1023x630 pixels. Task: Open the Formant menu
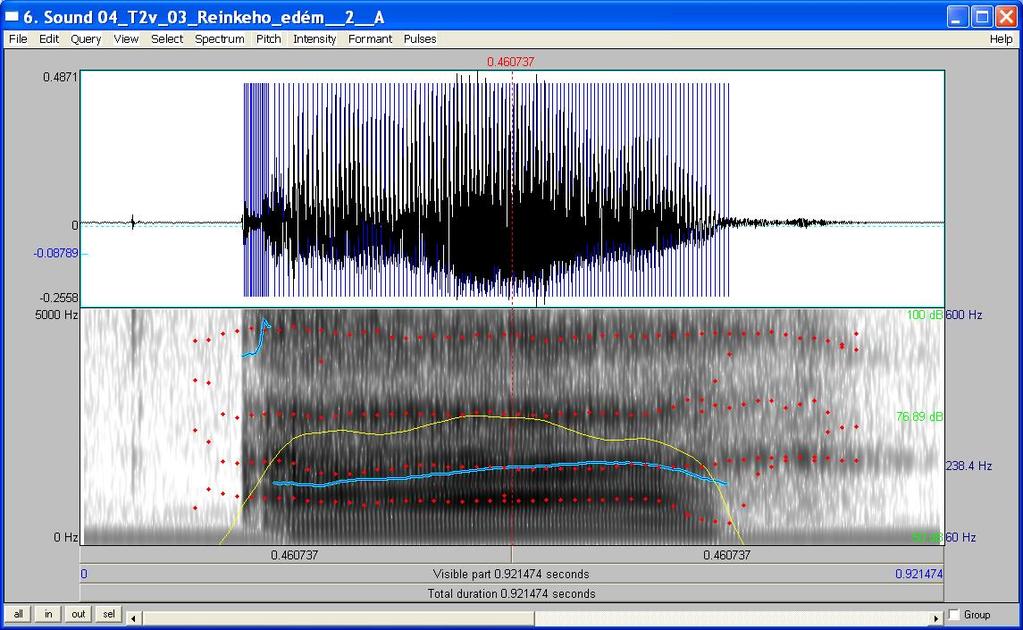[370, 39]
